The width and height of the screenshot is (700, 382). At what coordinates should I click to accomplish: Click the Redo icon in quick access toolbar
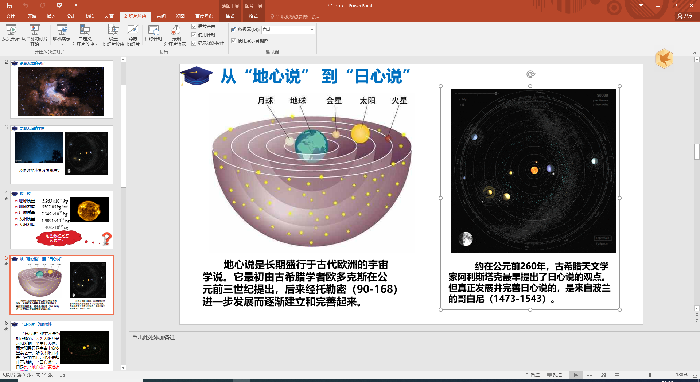[x=42, y=5]
